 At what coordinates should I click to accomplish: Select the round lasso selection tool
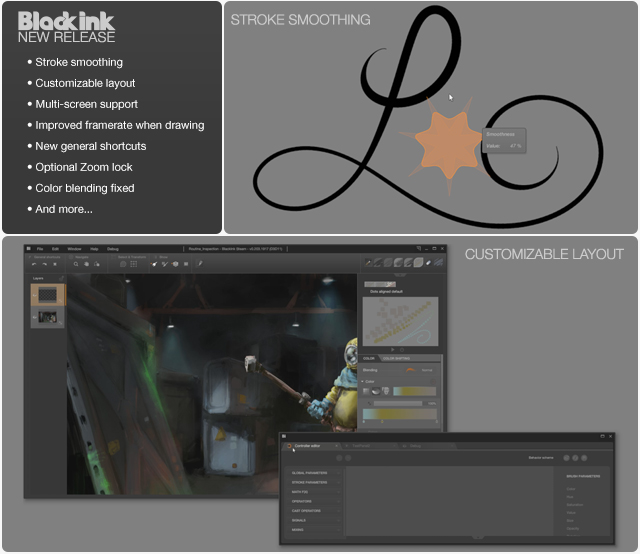coord(123,264)
